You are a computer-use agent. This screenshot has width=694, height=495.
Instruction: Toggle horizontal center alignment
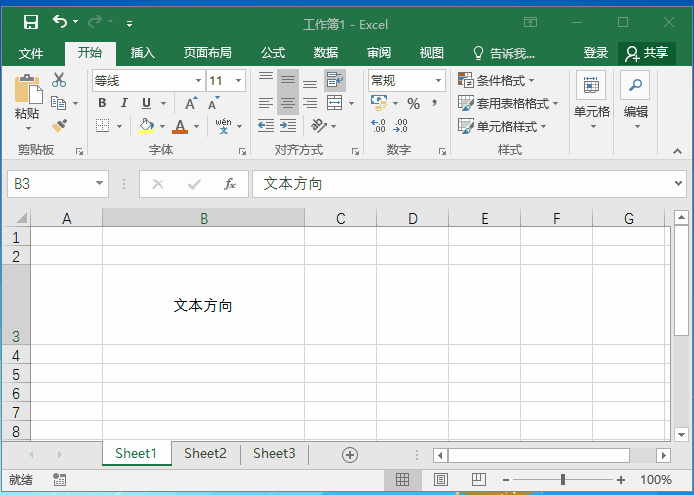coord(288,103)
